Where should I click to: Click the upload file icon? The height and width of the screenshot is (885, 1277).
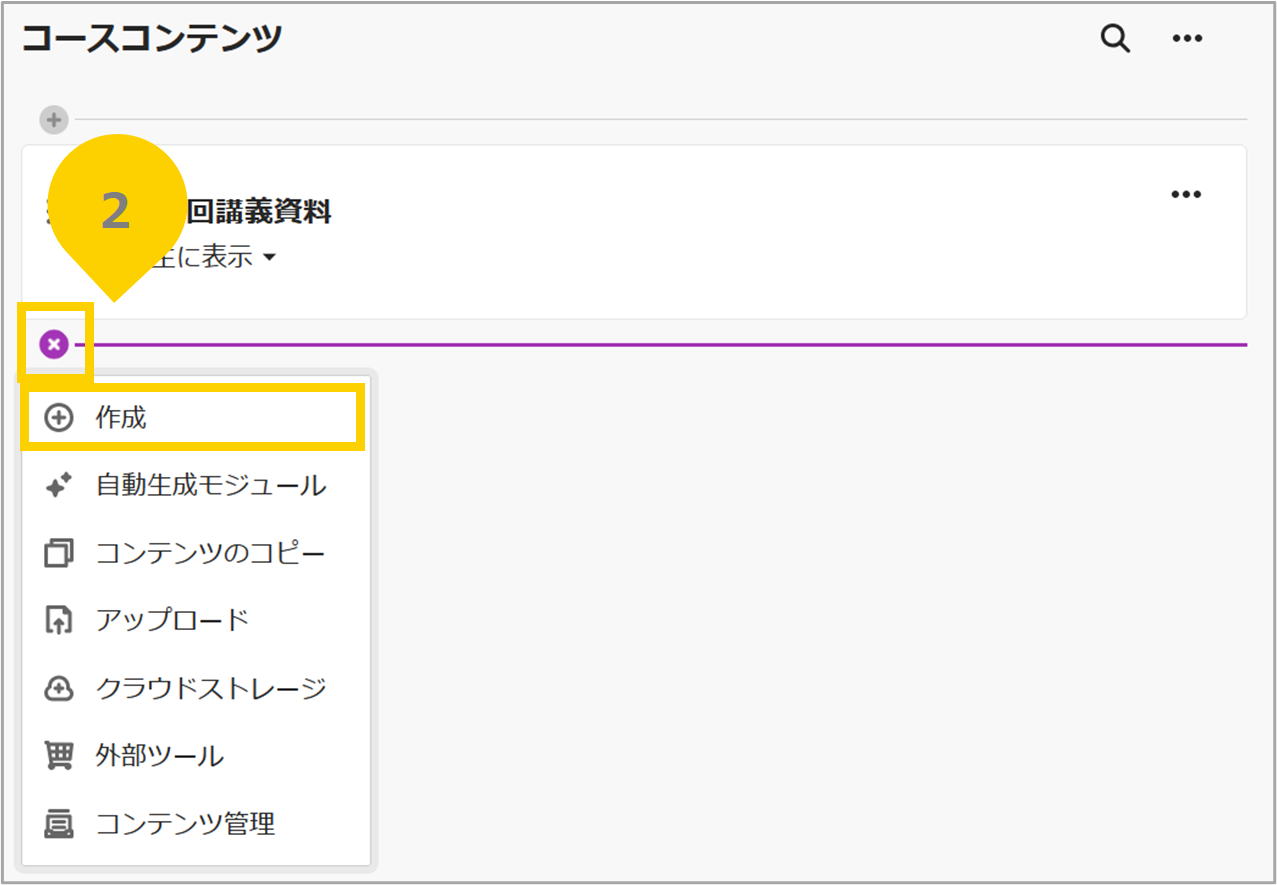click(60, 620)
